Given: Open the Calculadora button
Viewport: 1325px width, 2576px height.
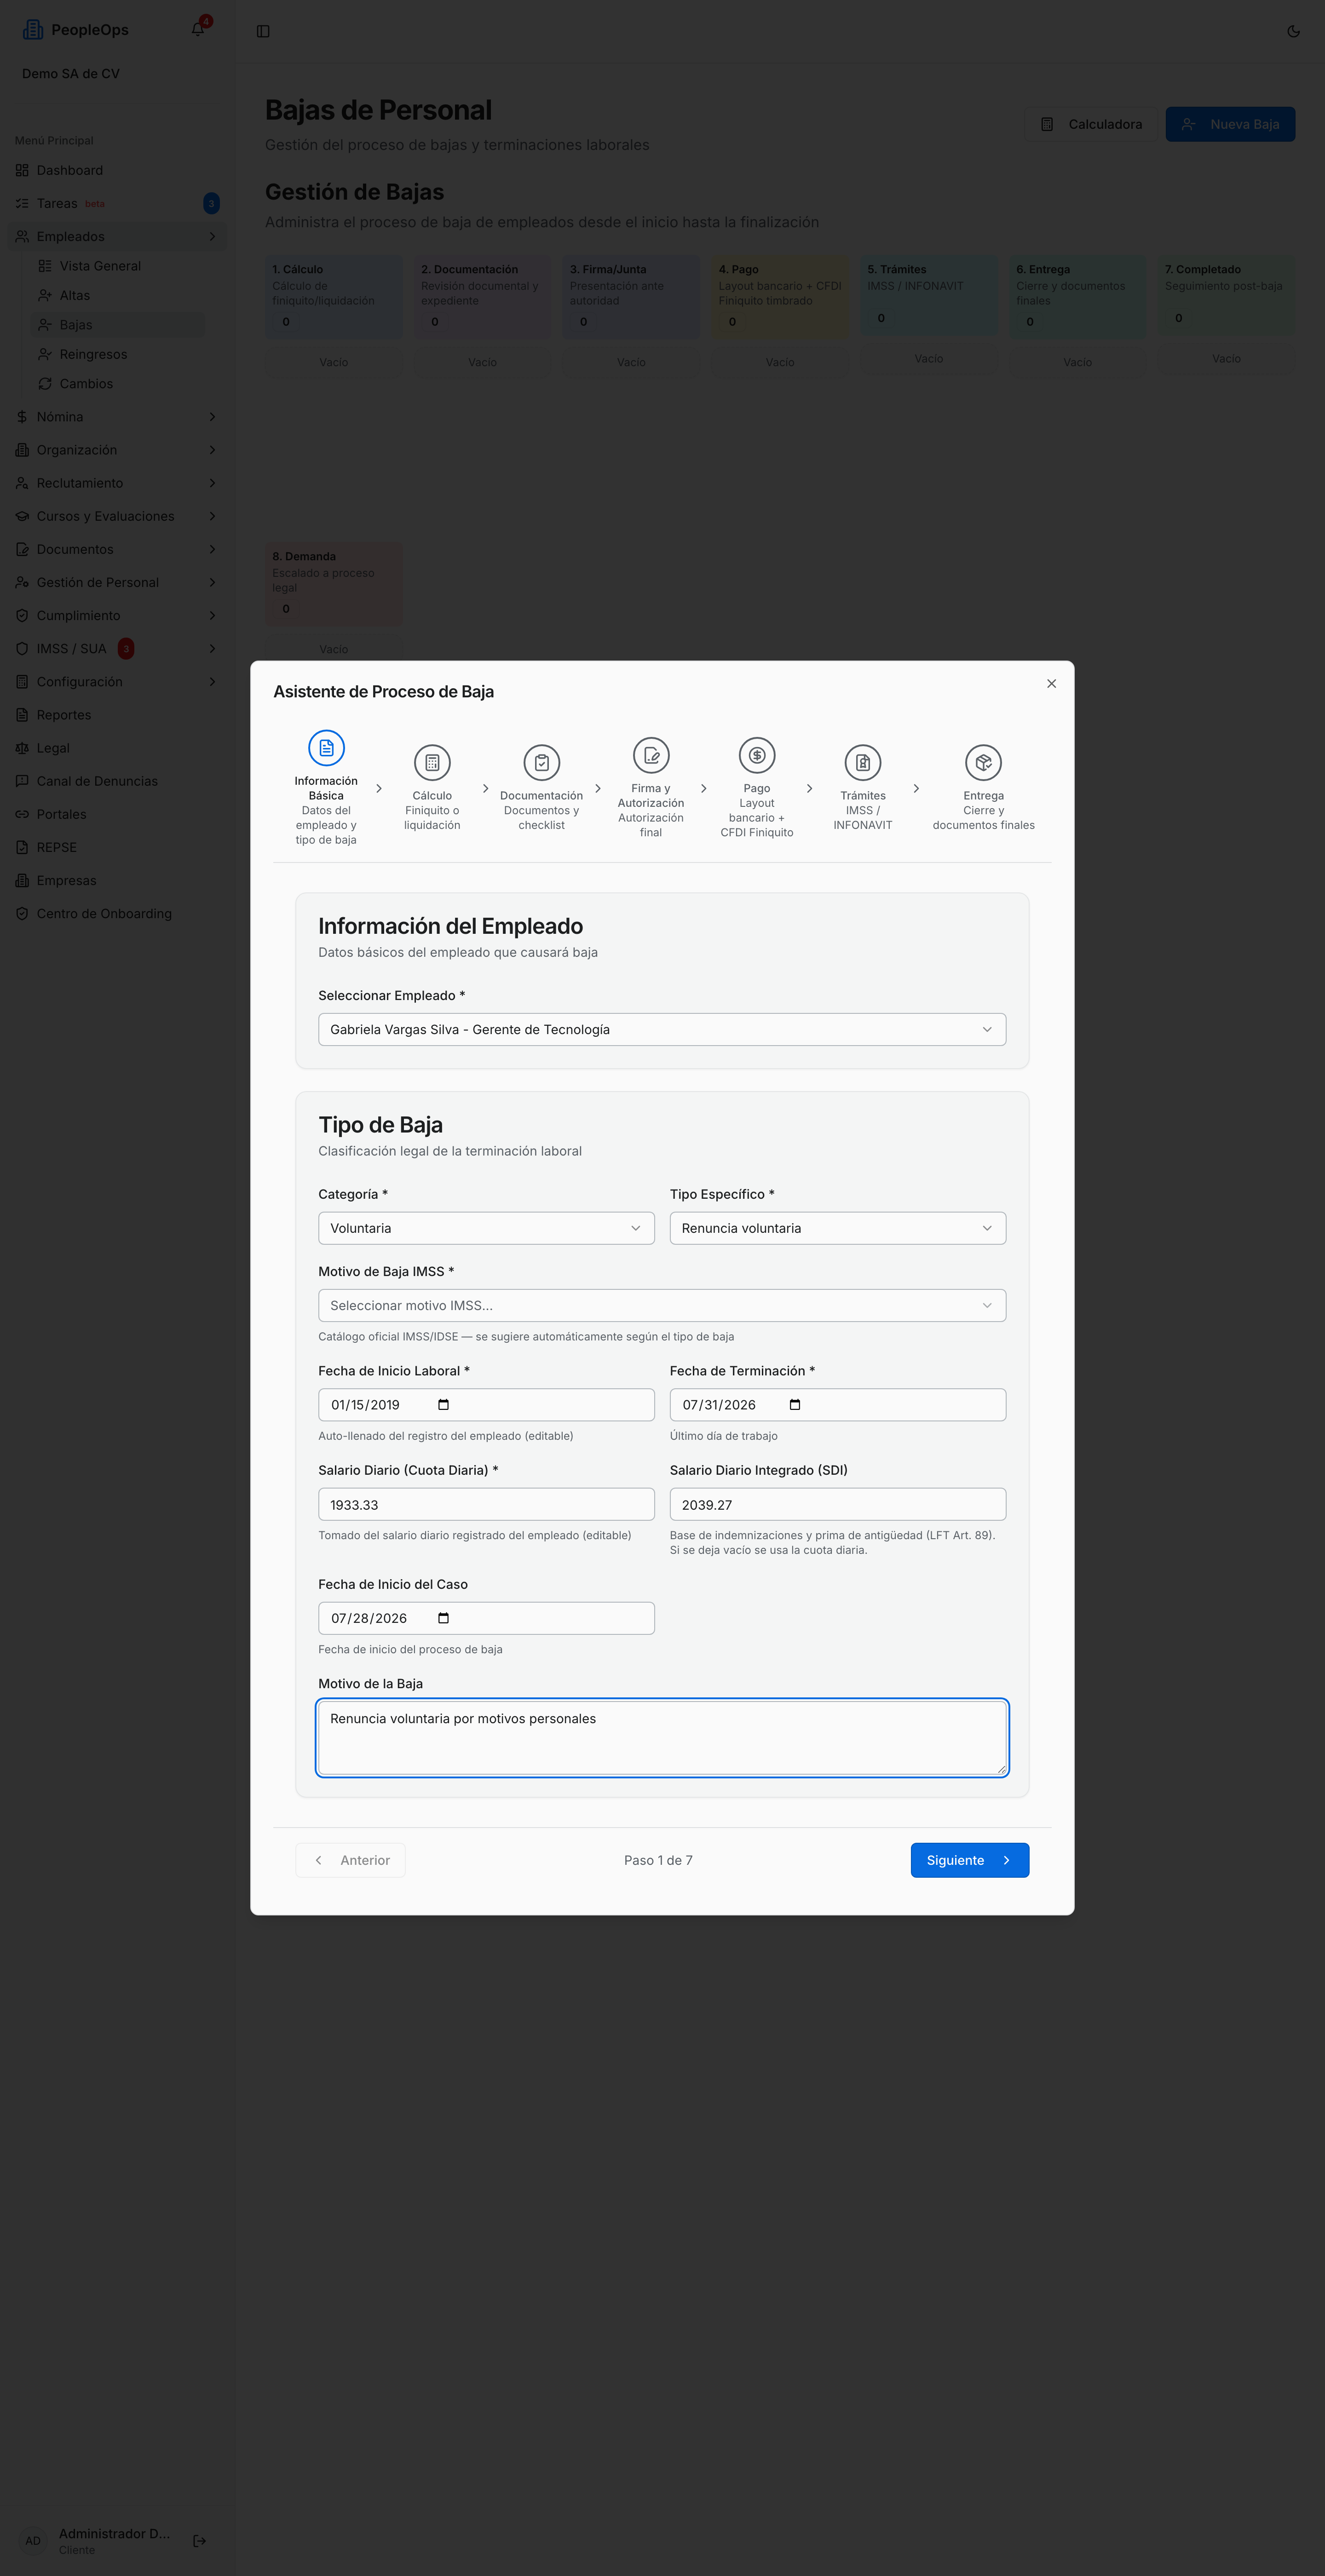Looking at the screenshot, I should click(x=1090, y=124).
